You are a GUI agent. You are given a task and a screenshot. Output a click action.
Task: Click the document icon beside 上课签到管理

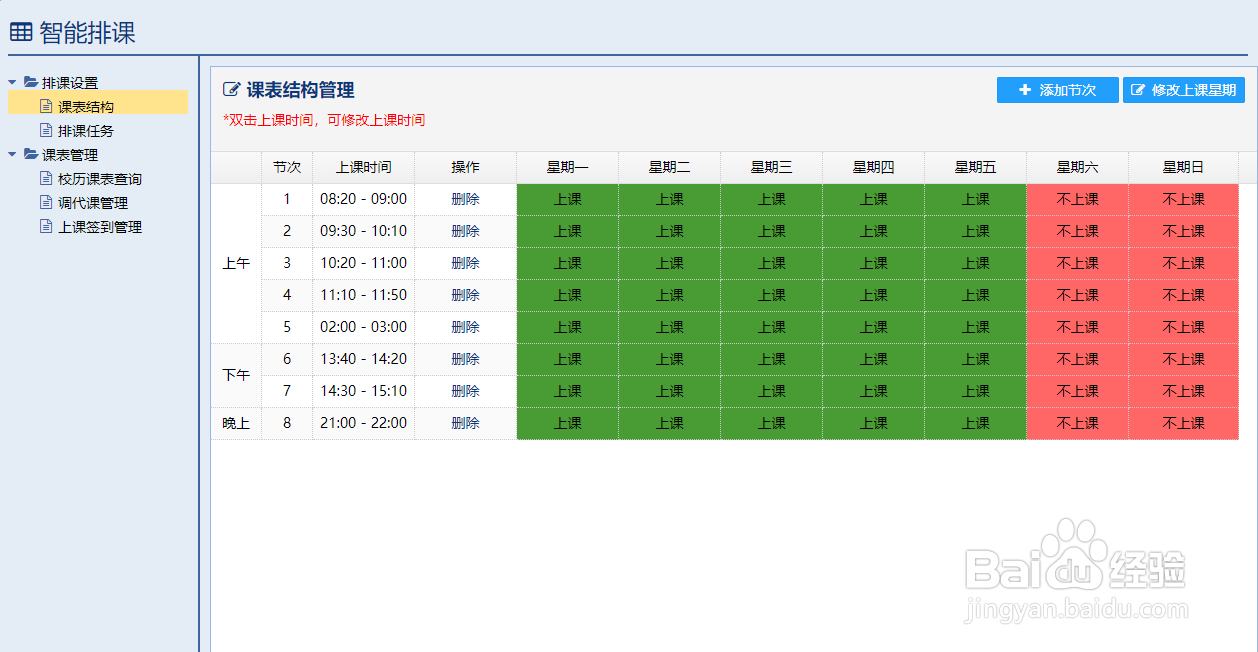point(45,226)
